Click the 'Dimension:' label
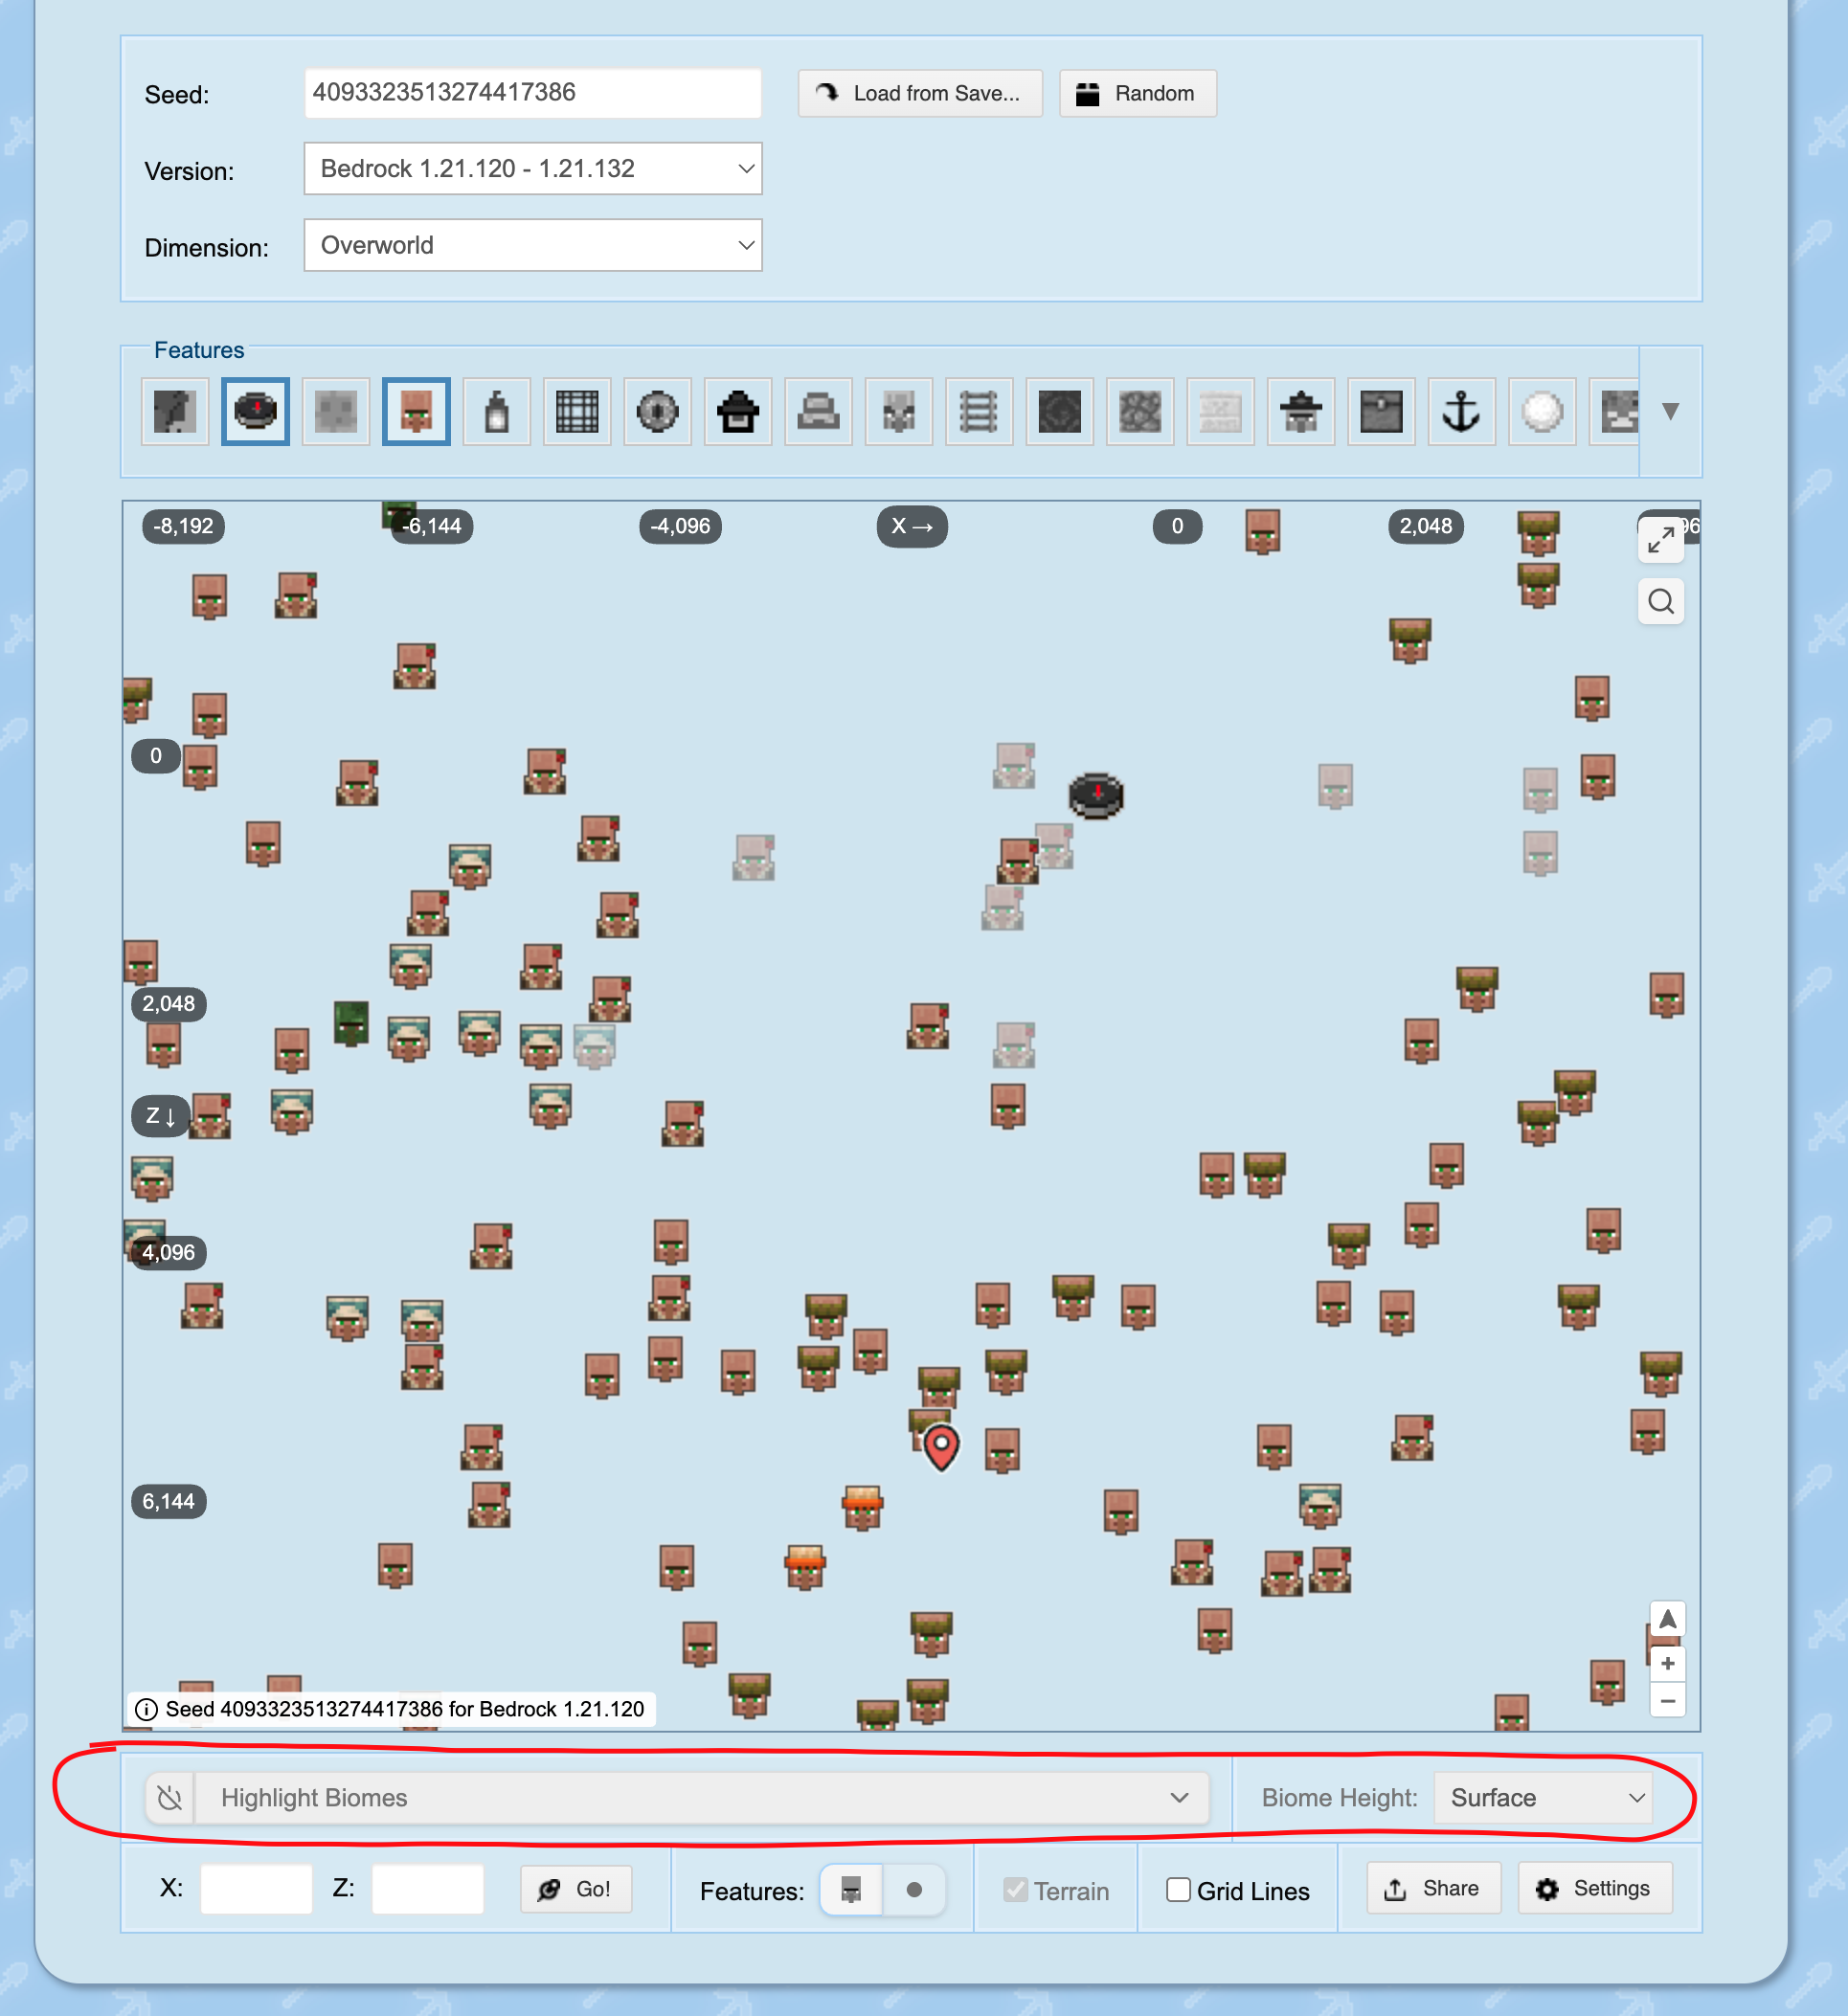Screen dimensions: 1848x2016 click(x=207, y=248)
